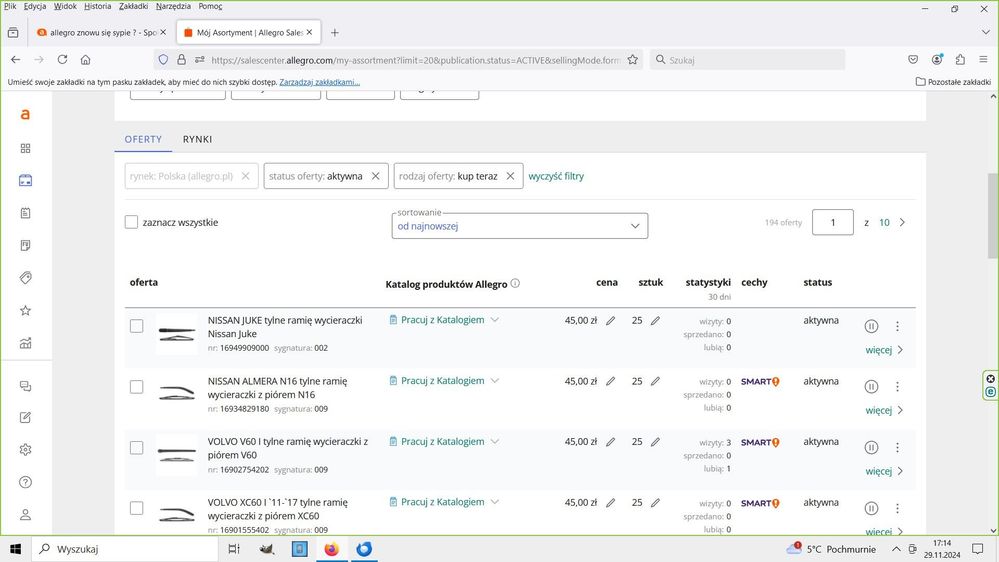Open a new browser tab
Viewport: 999px width, 562px height.
[x=334, y=32]
